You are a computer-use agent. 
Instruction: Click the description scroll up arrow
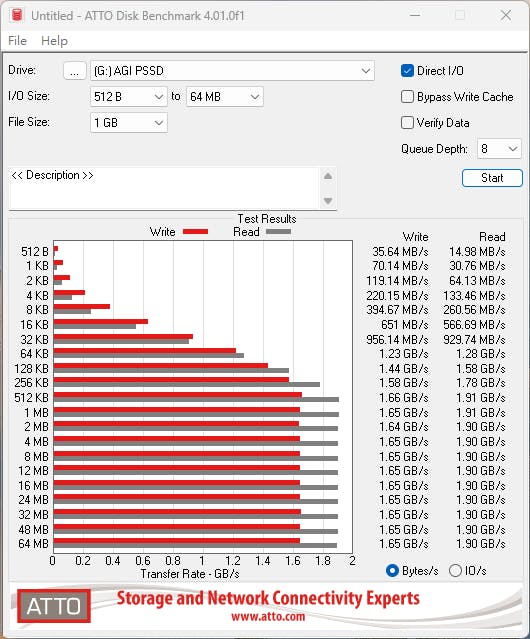pos(328,176)
